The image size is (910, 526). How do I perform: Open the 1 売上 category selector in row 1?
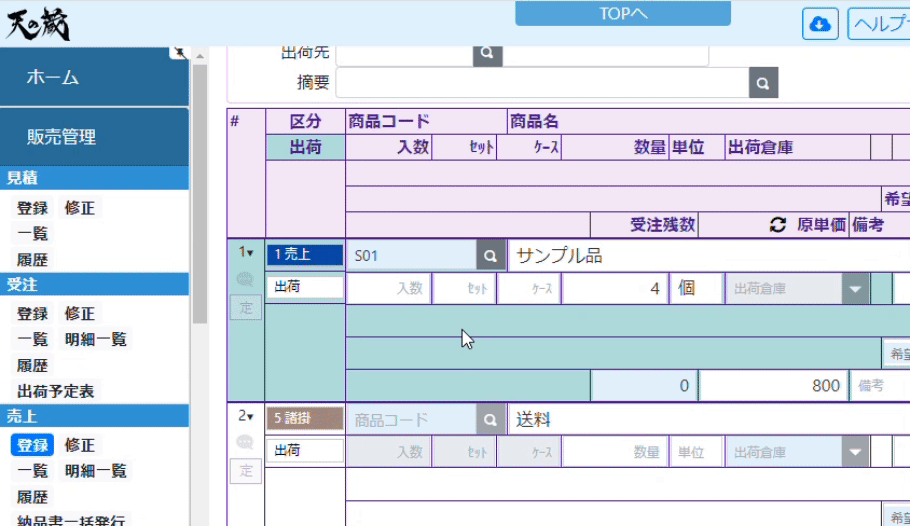pos(305,255)
